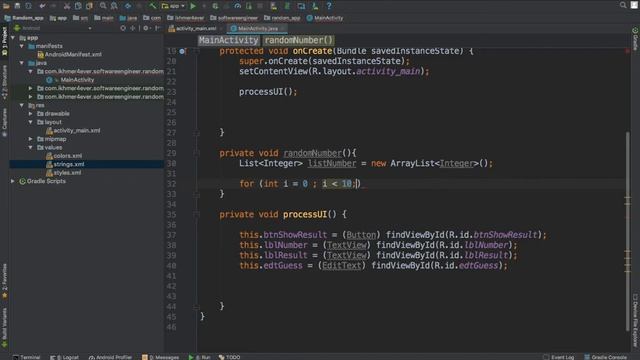This screenshot has height=360, width=640.
Task: Click the SDK Manager toolbar icon
Action: pyautogui.click(x=315, y=6)
